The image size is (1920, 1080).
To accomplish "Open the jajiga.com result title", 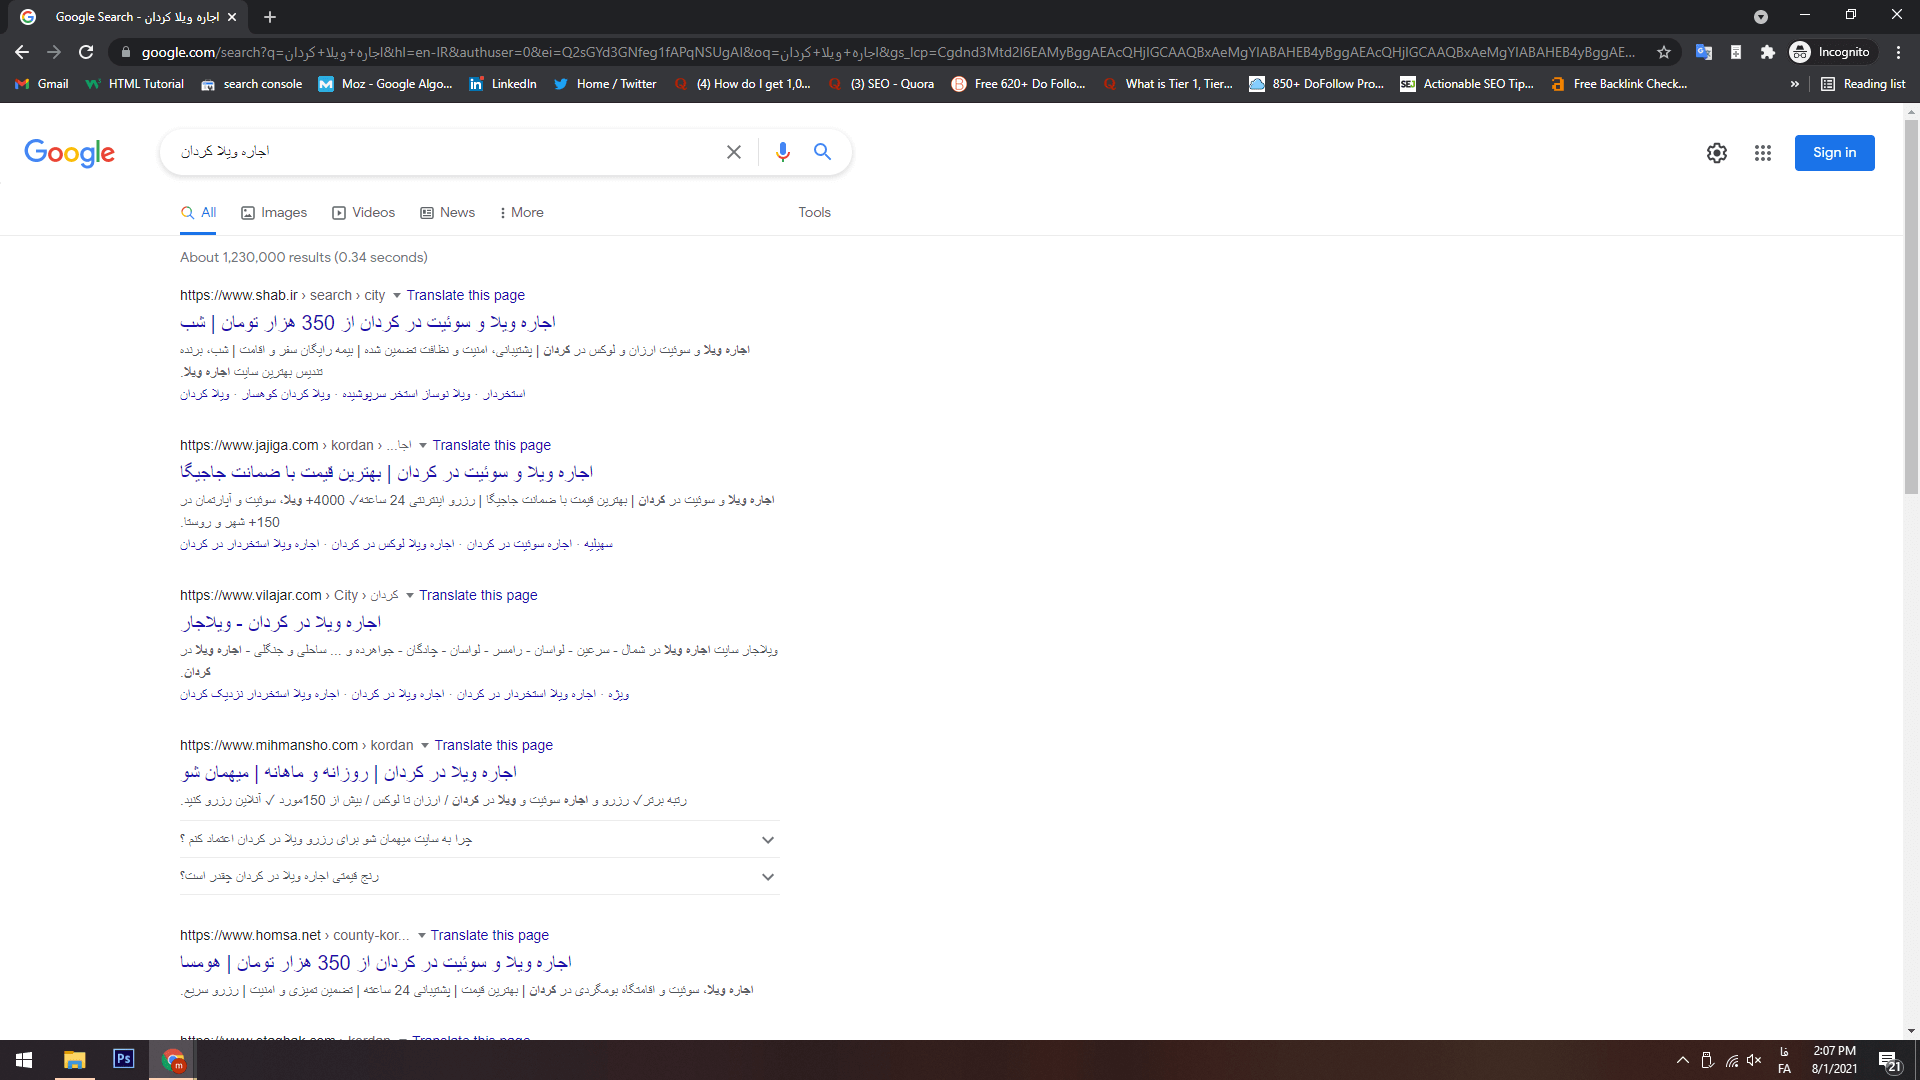I will coord(387,473).
